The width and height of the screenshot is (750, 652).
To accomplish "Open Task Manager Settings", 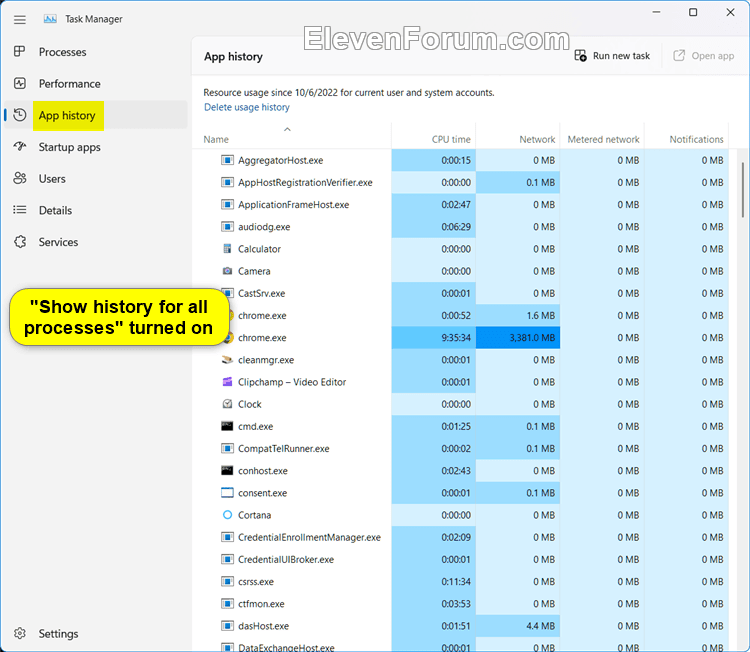I will [x=95, y=633].
